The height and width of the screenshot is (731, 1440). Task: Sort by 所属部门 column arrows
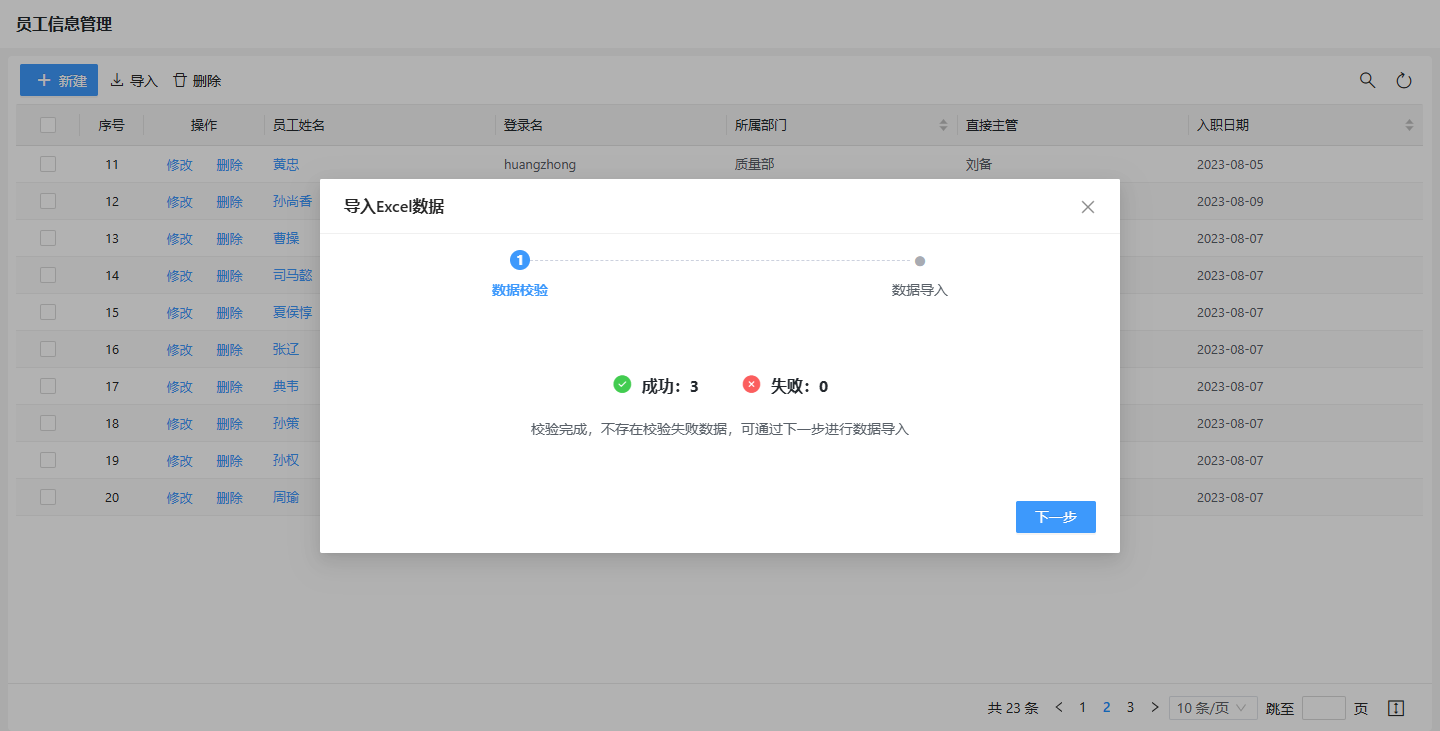(x=942, y=125)
